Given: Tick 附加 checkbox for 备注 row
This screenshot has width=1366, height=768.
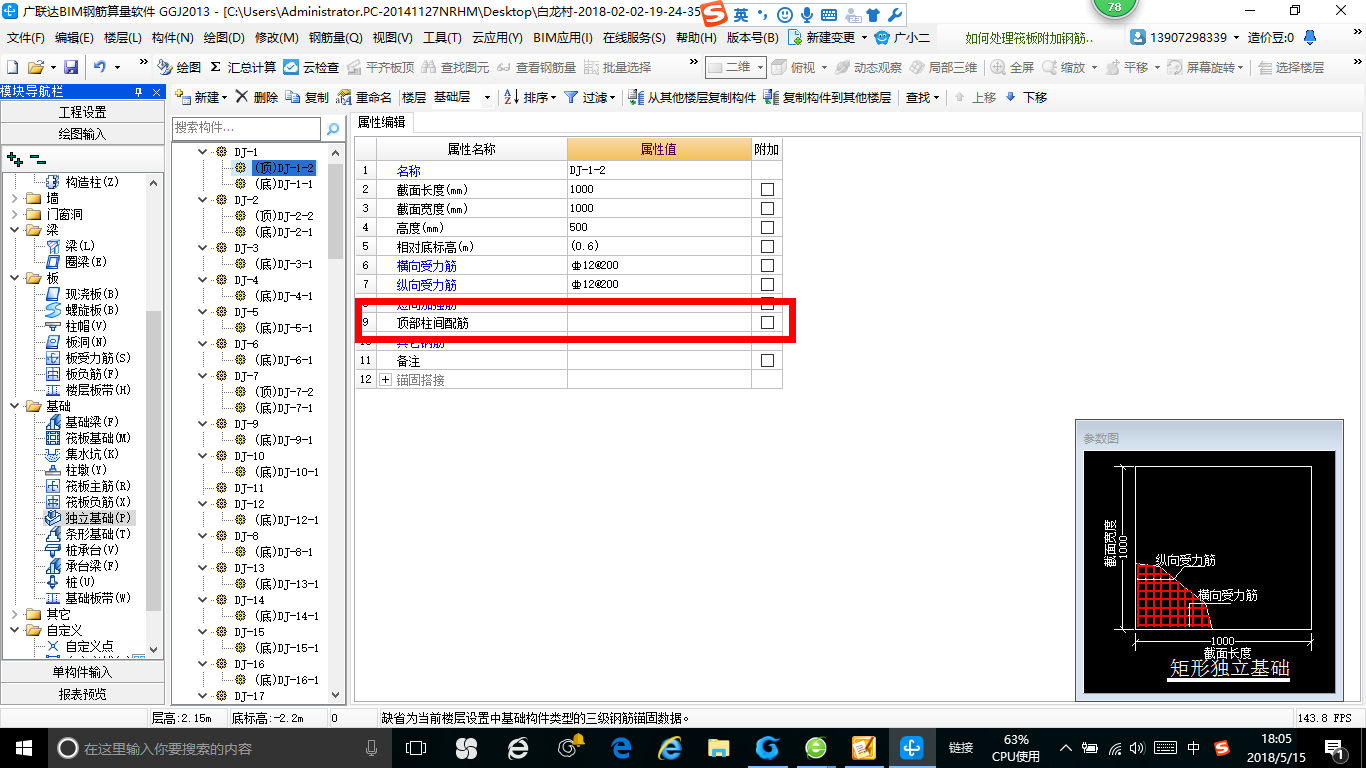Looking at the screenshot, I should [767, 360].
